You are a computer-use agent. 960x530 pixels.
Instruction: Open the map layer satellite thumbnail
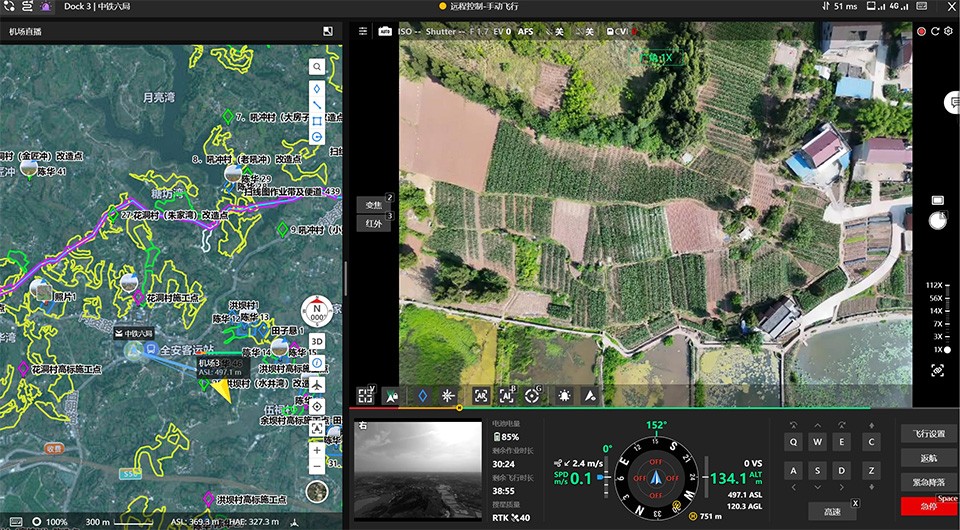pos(317,491)
